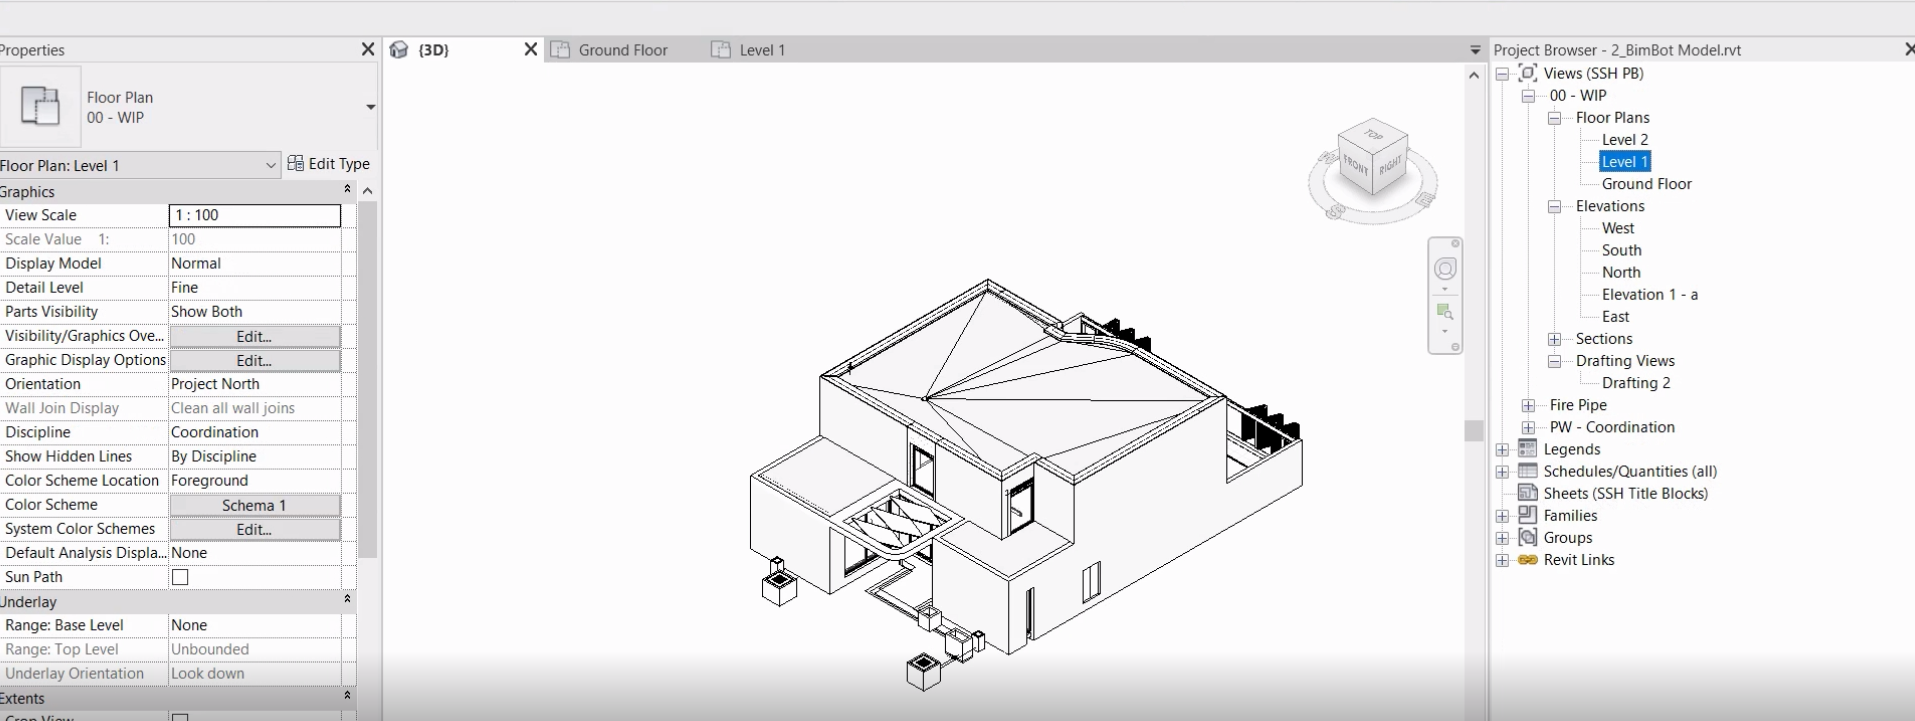
Task: Expand the Revit Links tree node
Action: 1502,560
